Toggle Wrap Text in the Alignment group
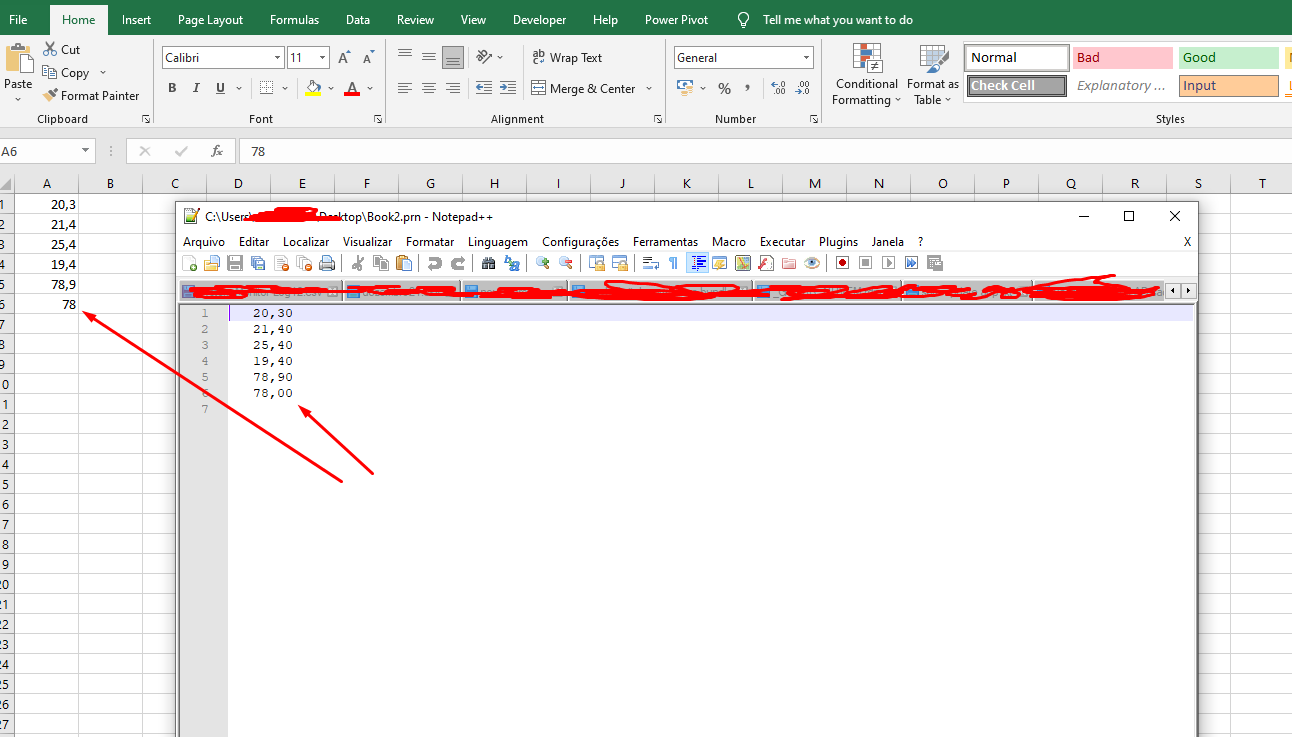The height and width of the screenshot is (737, 1292). (567, 57)
